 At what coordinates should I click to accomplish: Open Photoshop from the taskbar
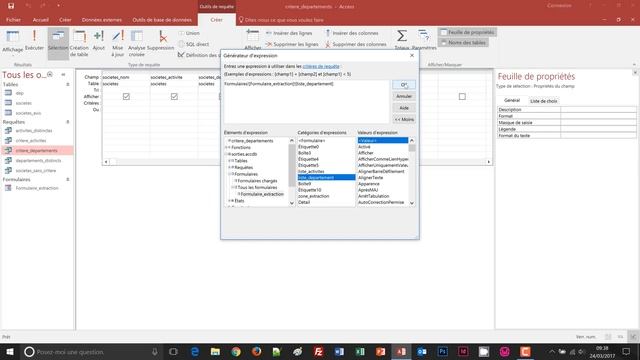point(442,351)
